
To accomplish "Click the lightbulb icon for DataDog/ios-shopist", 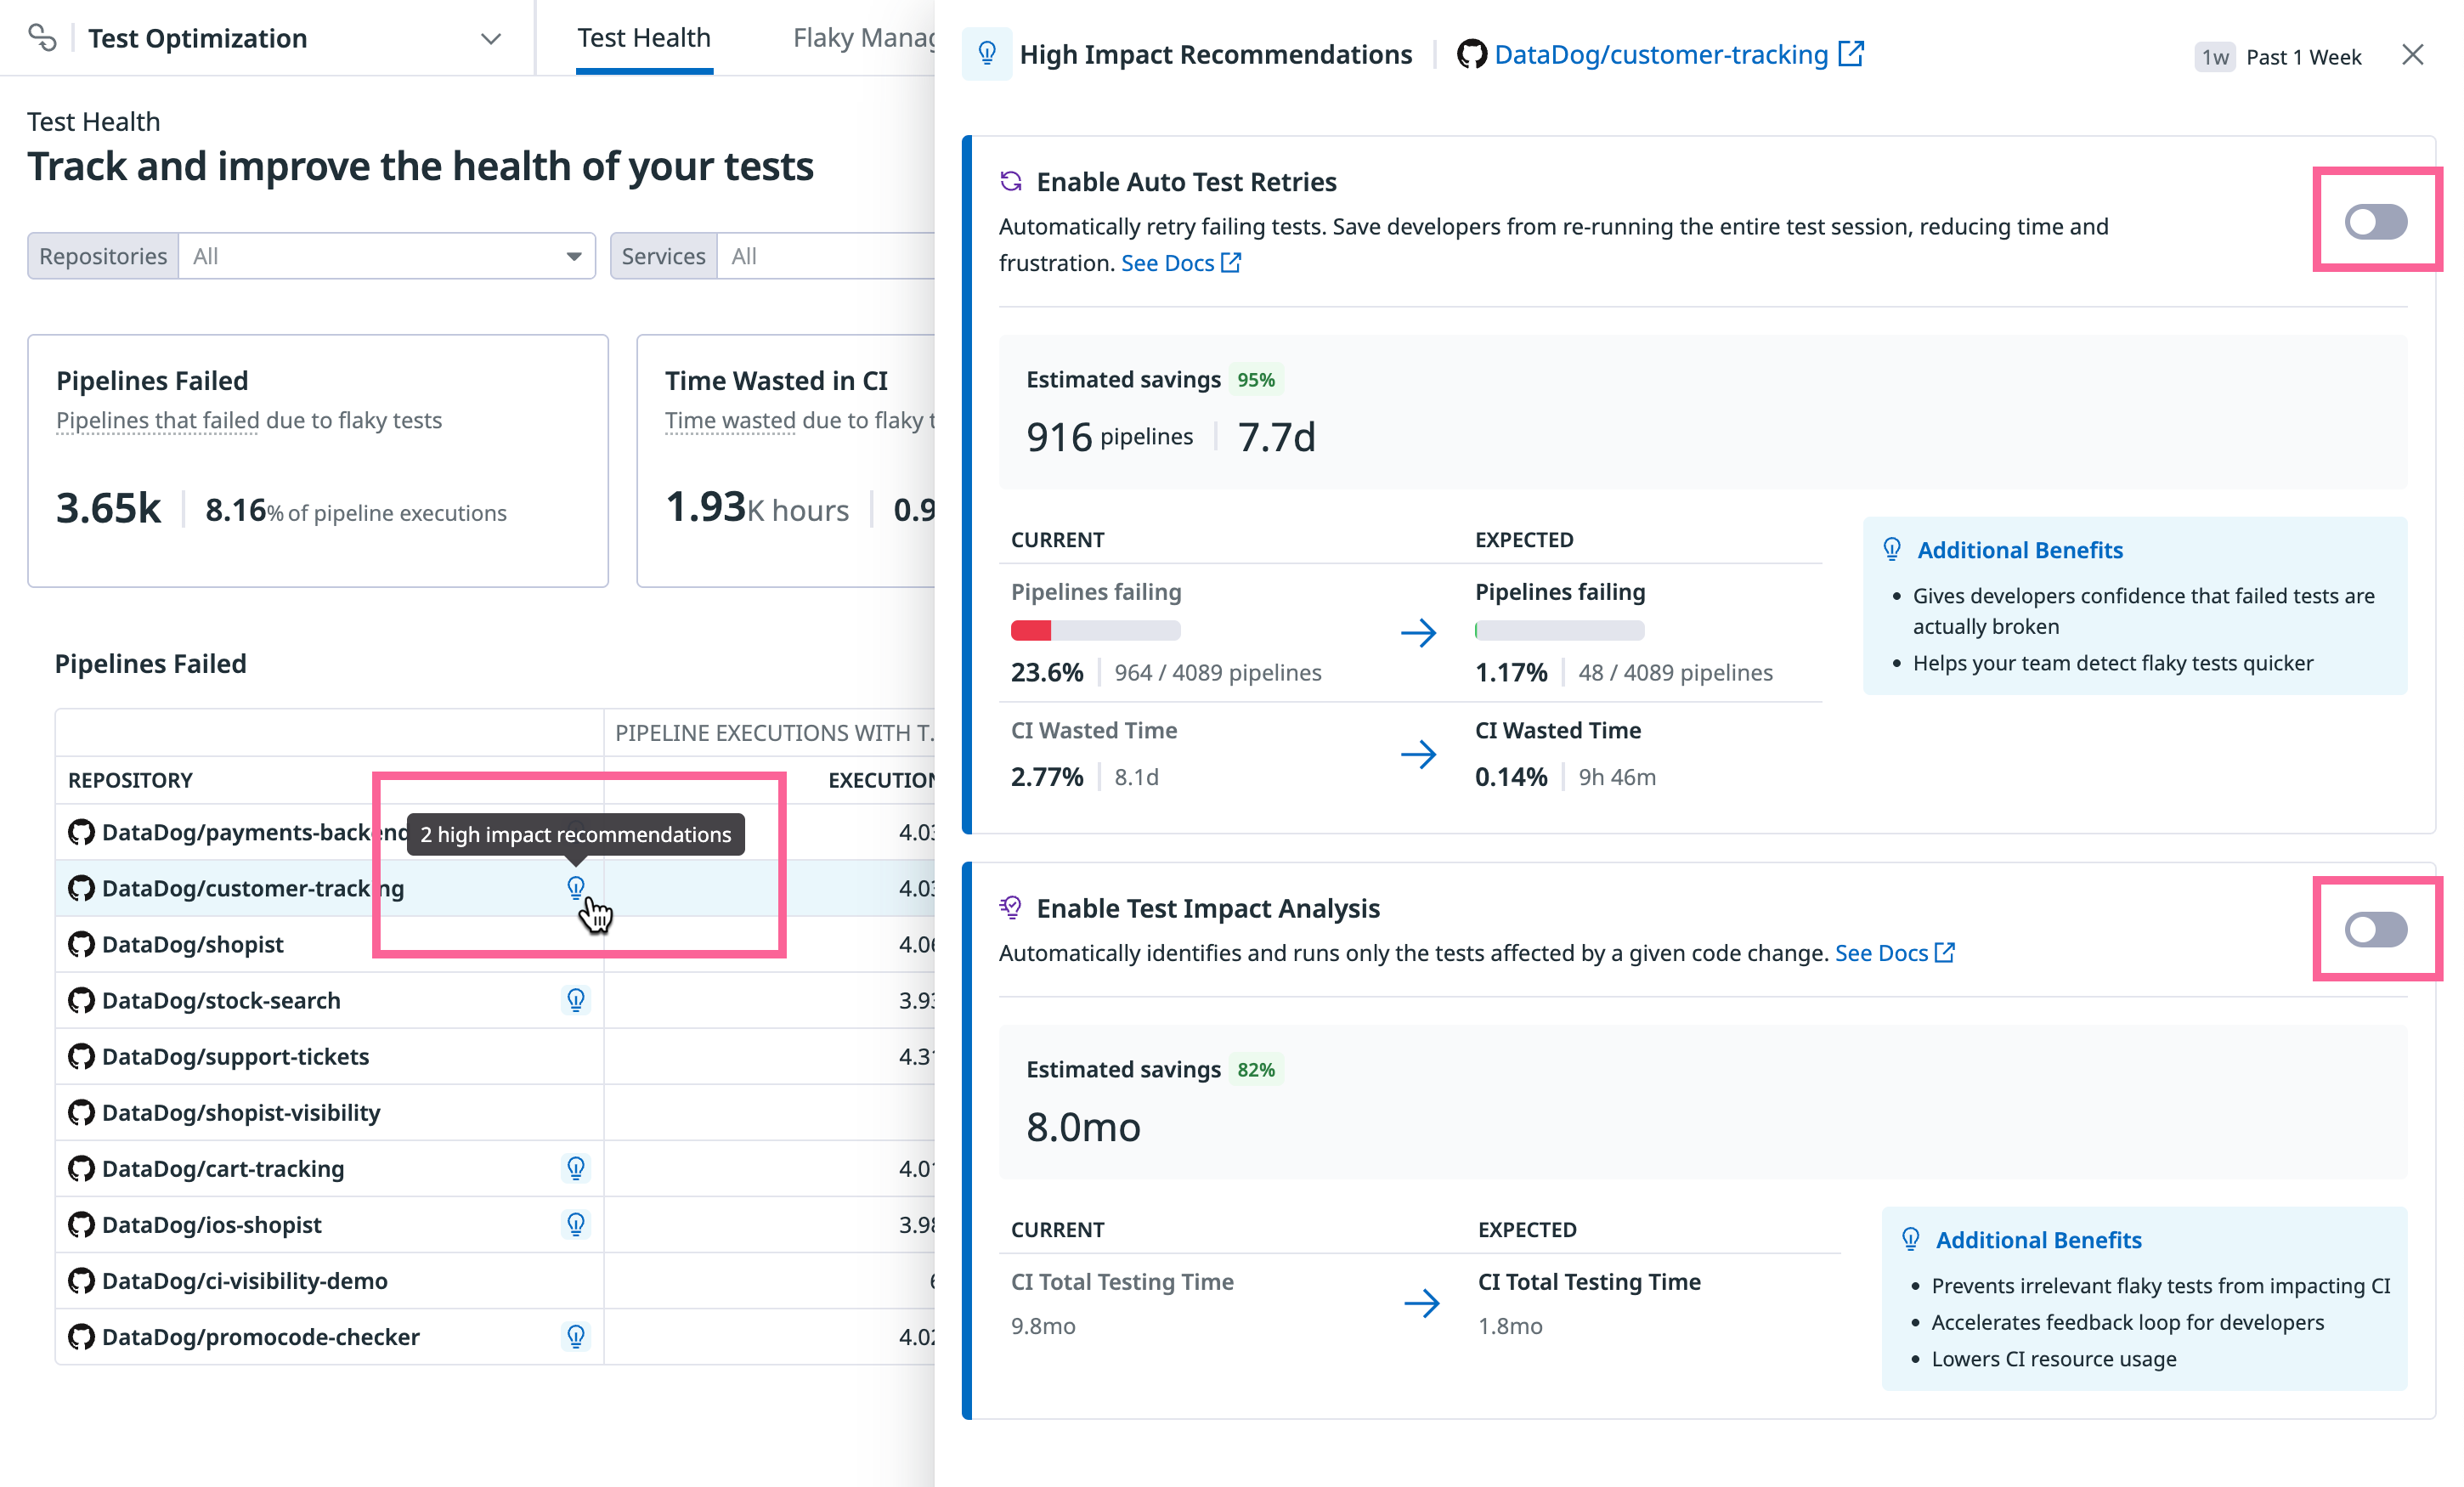I will click(x=576, y=1224).
